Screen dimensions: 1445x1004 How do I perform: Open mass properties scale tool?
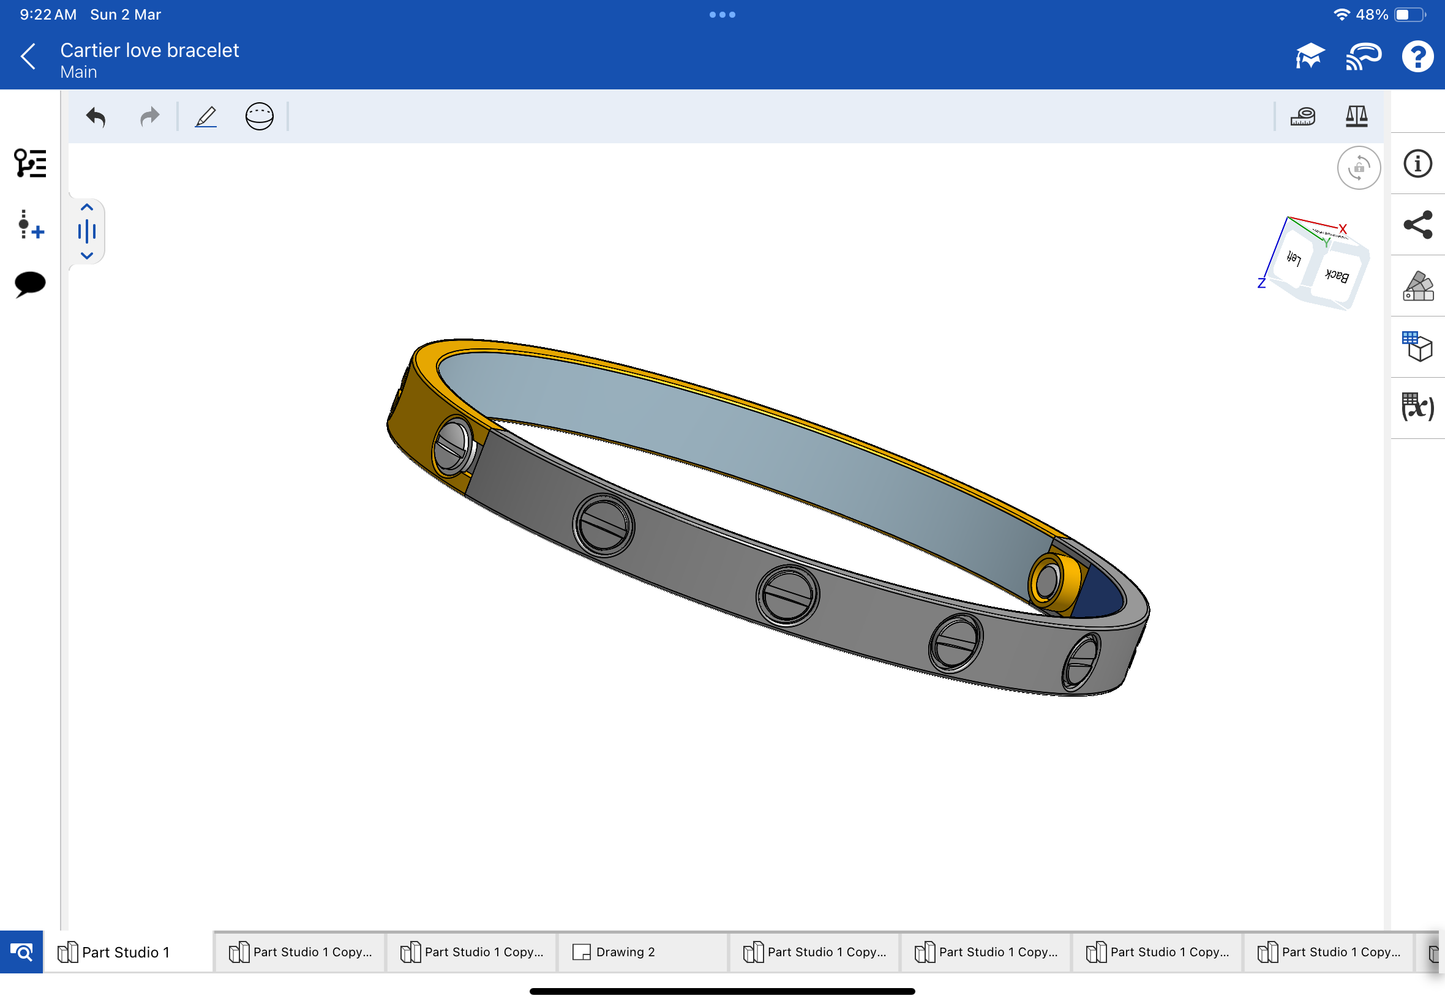pyautogui.click(x=1356, y=117)
